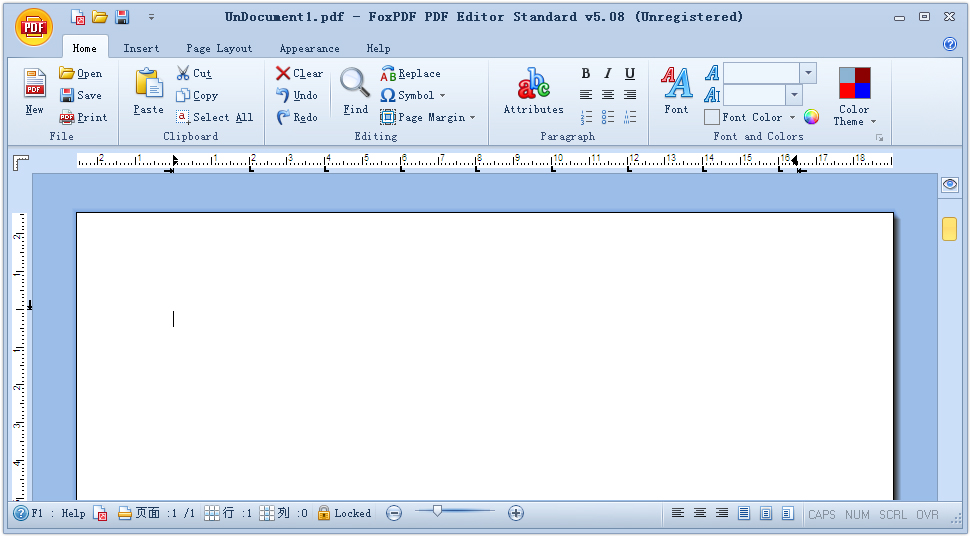Screen dimensions: 971x537
Task: Click the bulleted list icon in Paragraph group
Action: [x=608, y=116]
